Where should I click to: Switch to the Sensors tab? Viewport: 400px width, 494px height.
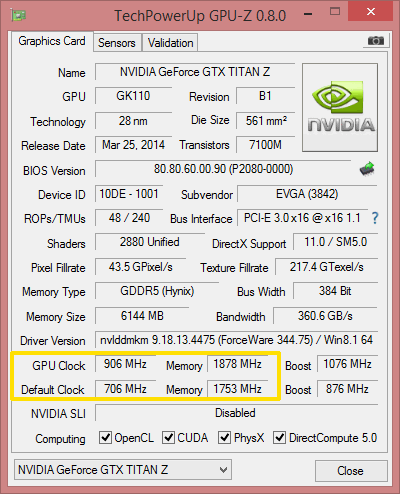pos(117,43)
